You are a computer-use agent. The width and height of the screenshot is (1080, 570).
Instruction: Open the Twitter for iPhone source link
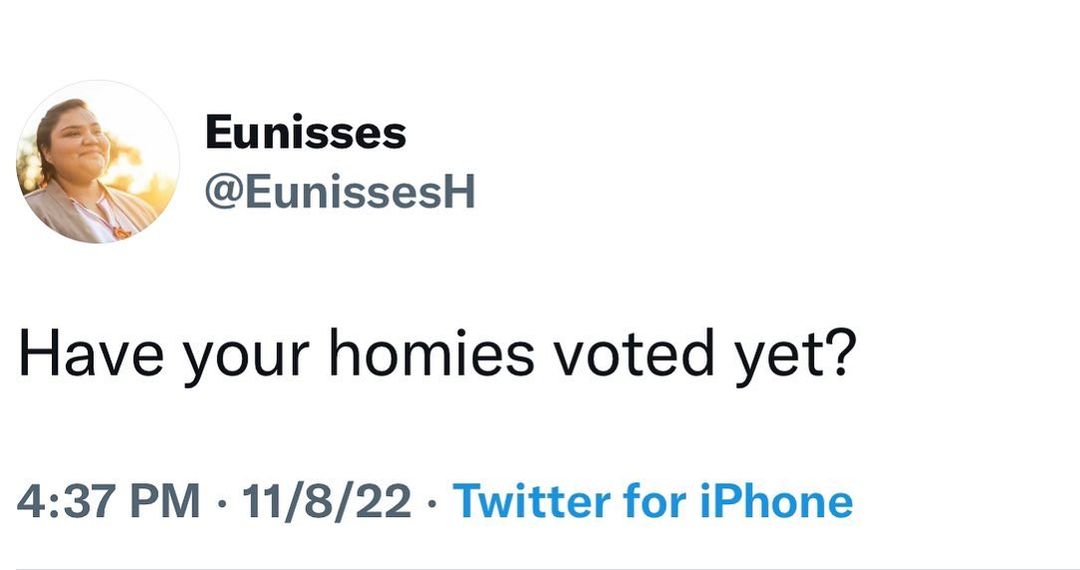(x=653, y=501)
